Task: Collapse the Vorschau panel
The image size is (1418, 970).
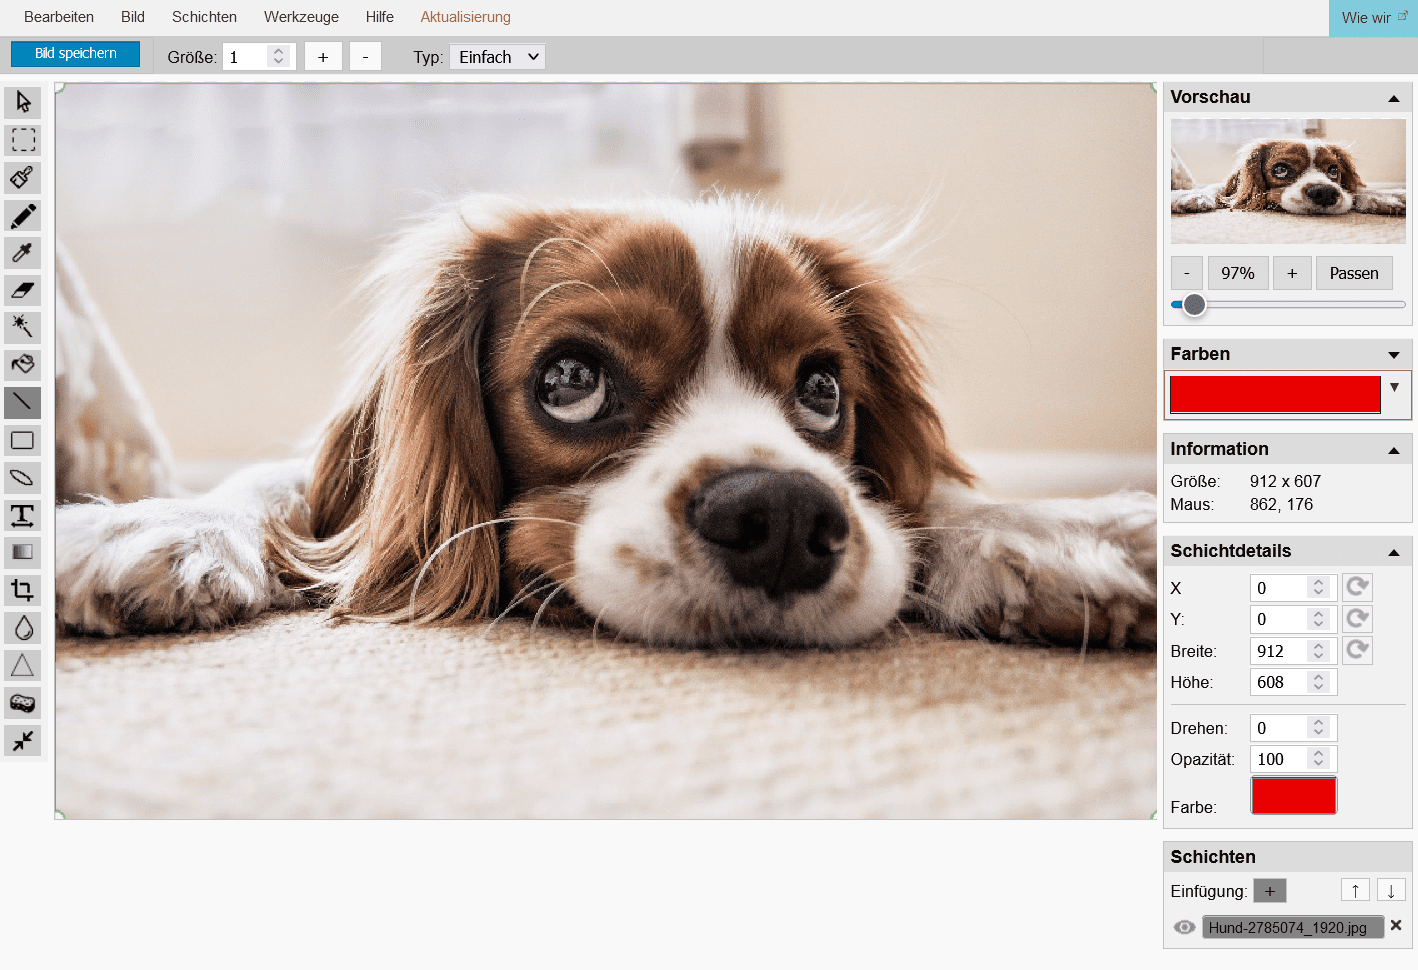Action: click(x=1393, y=98)
